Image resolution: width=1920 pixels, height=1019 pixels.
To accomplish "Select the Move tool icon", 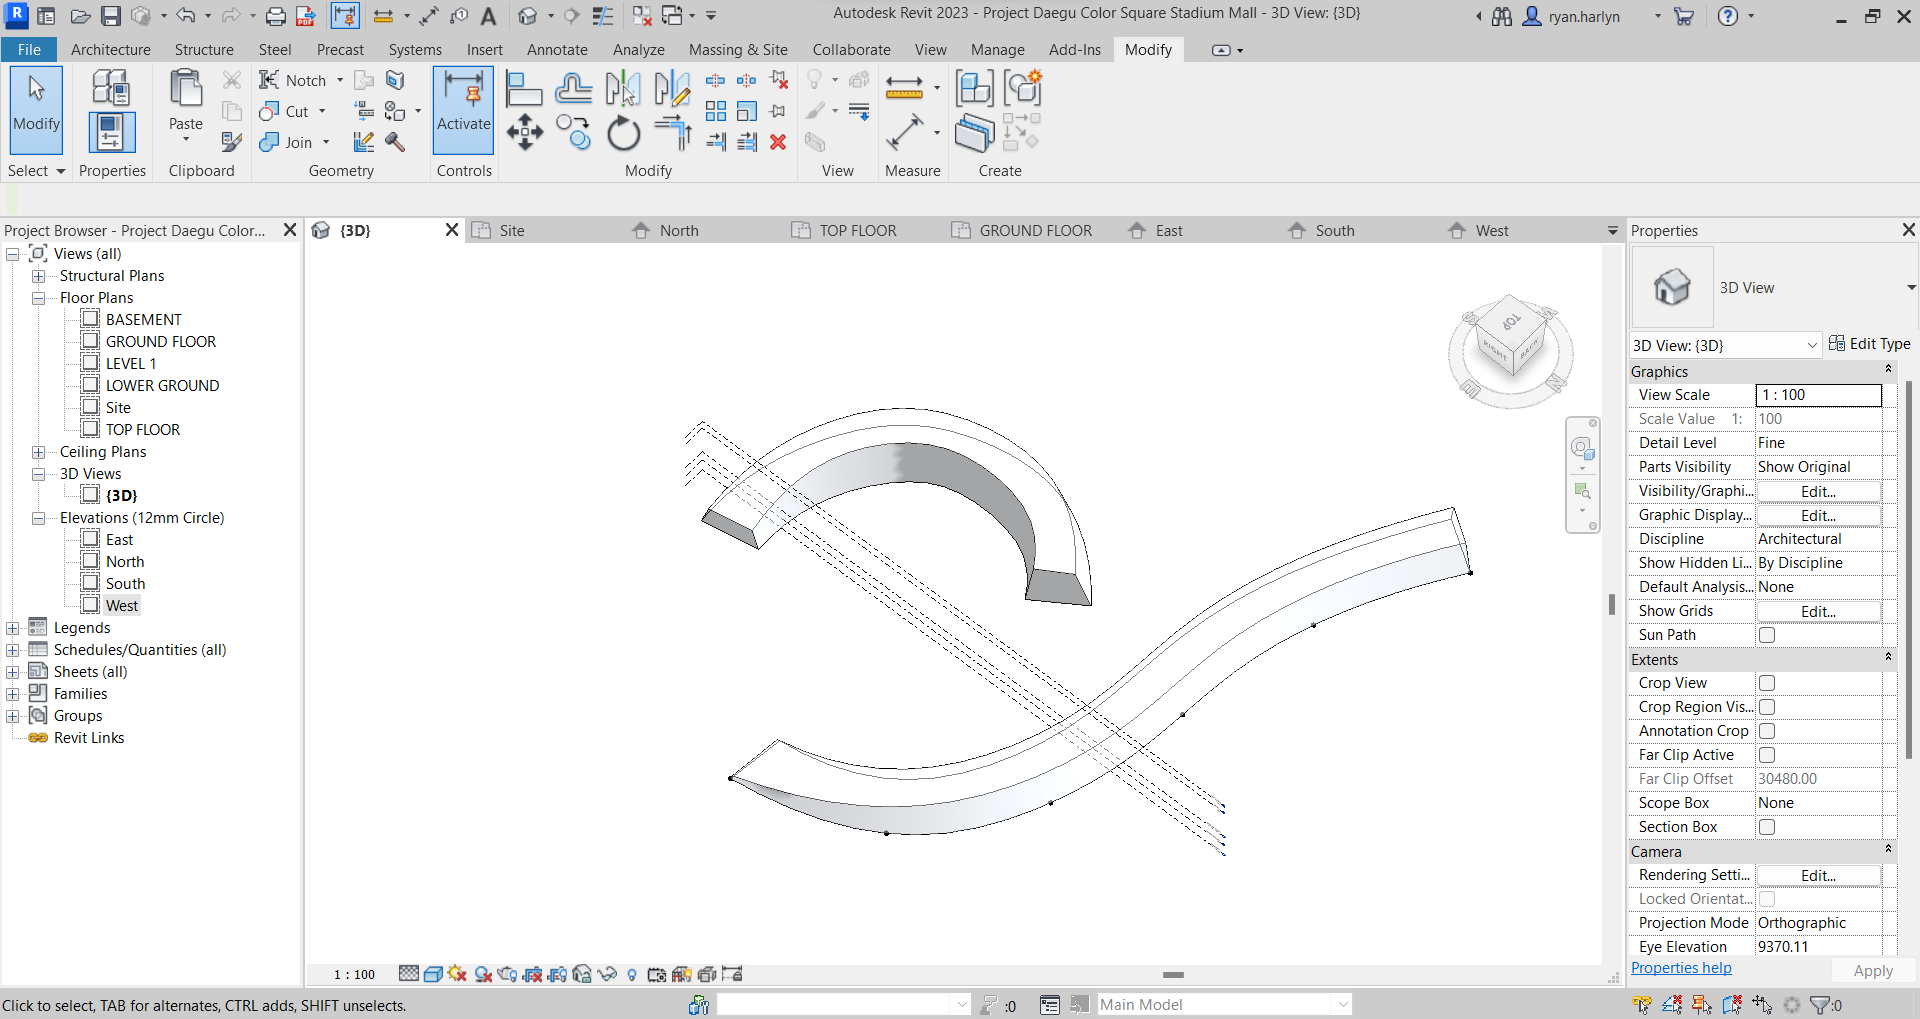I will 524,132.
